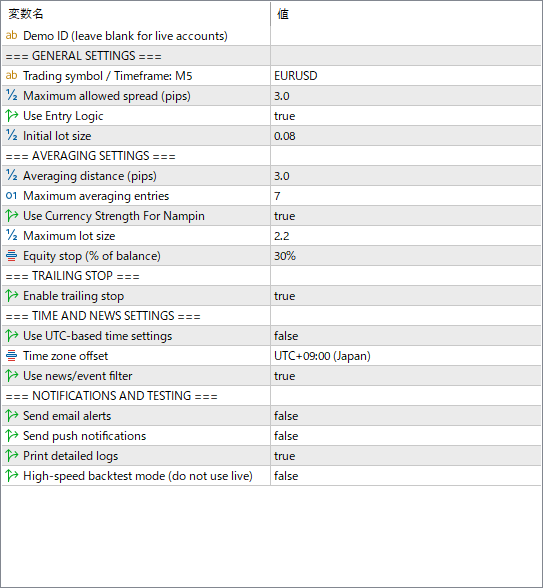The width and height of the screenshot is (543, 588).
Task: Toggle Send email alerts false value
Action: pyautogui.click(x=405, y=416)
